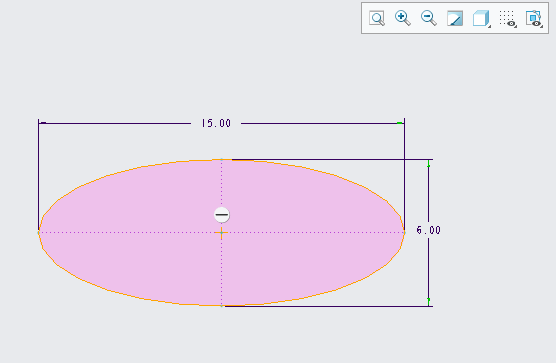The width and height of the screenshot is (556, 363).
Task: Pick the bottom vertex of the ellipse
Action: pyautogui.click(x=222, y=306)
